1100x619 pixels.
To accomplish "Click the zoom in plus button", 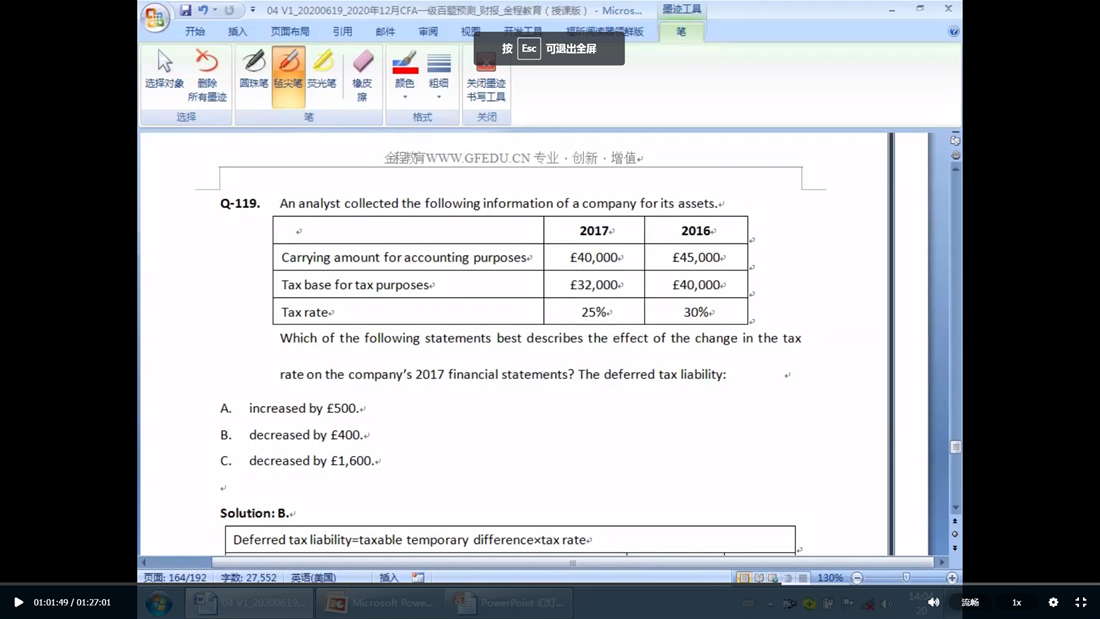I will [x=952, y=578].
